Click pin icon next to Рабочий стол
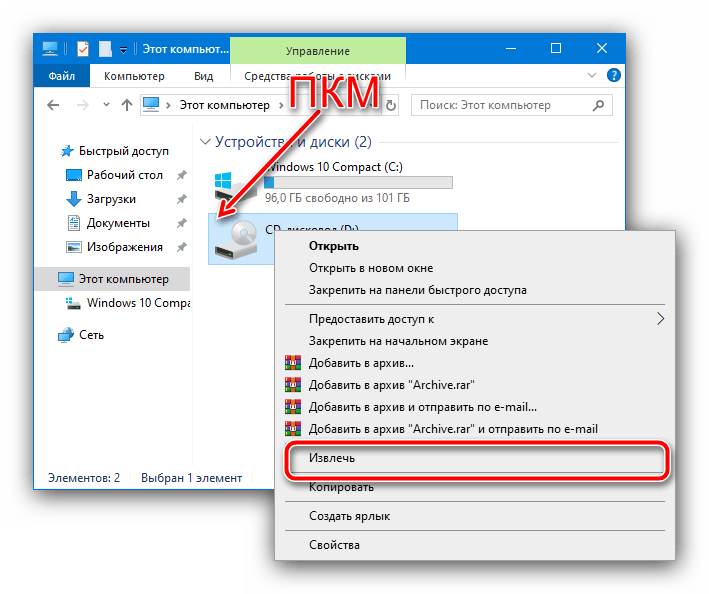This screenshot has height=594, width=709. pos(181,175)
